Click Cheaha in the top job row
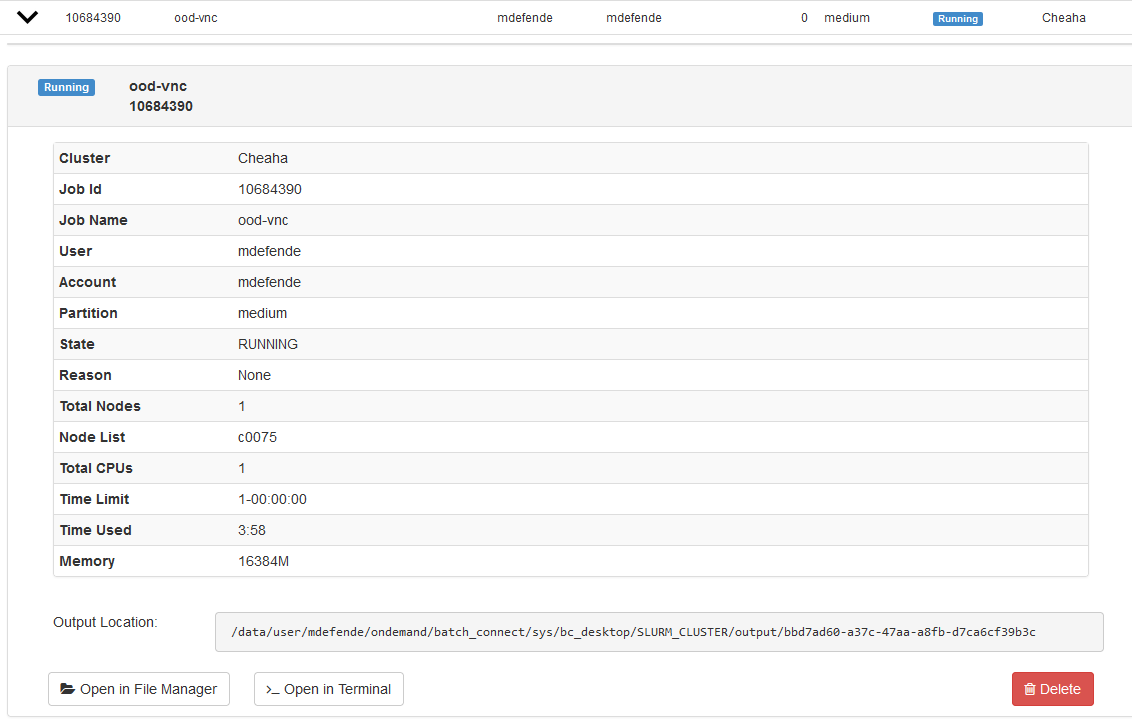 pyautogui.click(x=1063, y=18)
